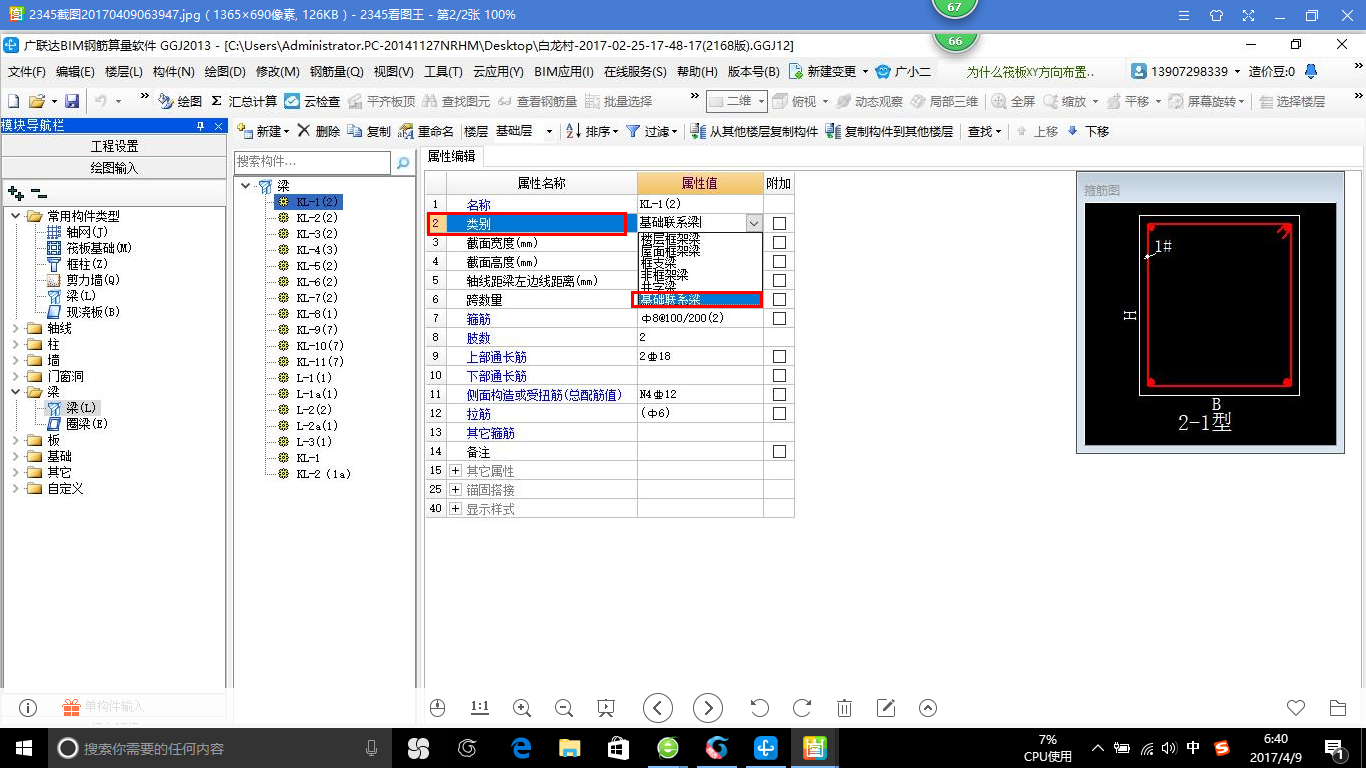This screenshot has width=1366, height=768.
Task: Expand 其它属性 row in property table
Action: coord(456,470)
